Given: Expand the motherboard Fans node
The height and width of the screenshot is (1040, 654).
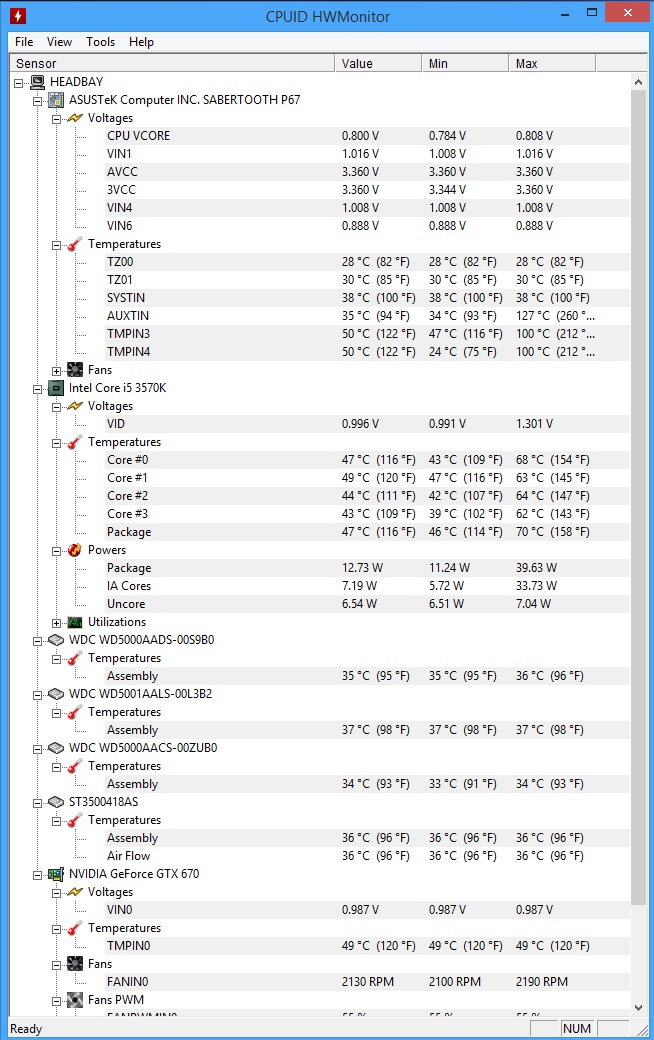Looking at the screenshot, I should pyautogui.click(x=56, y=371).
